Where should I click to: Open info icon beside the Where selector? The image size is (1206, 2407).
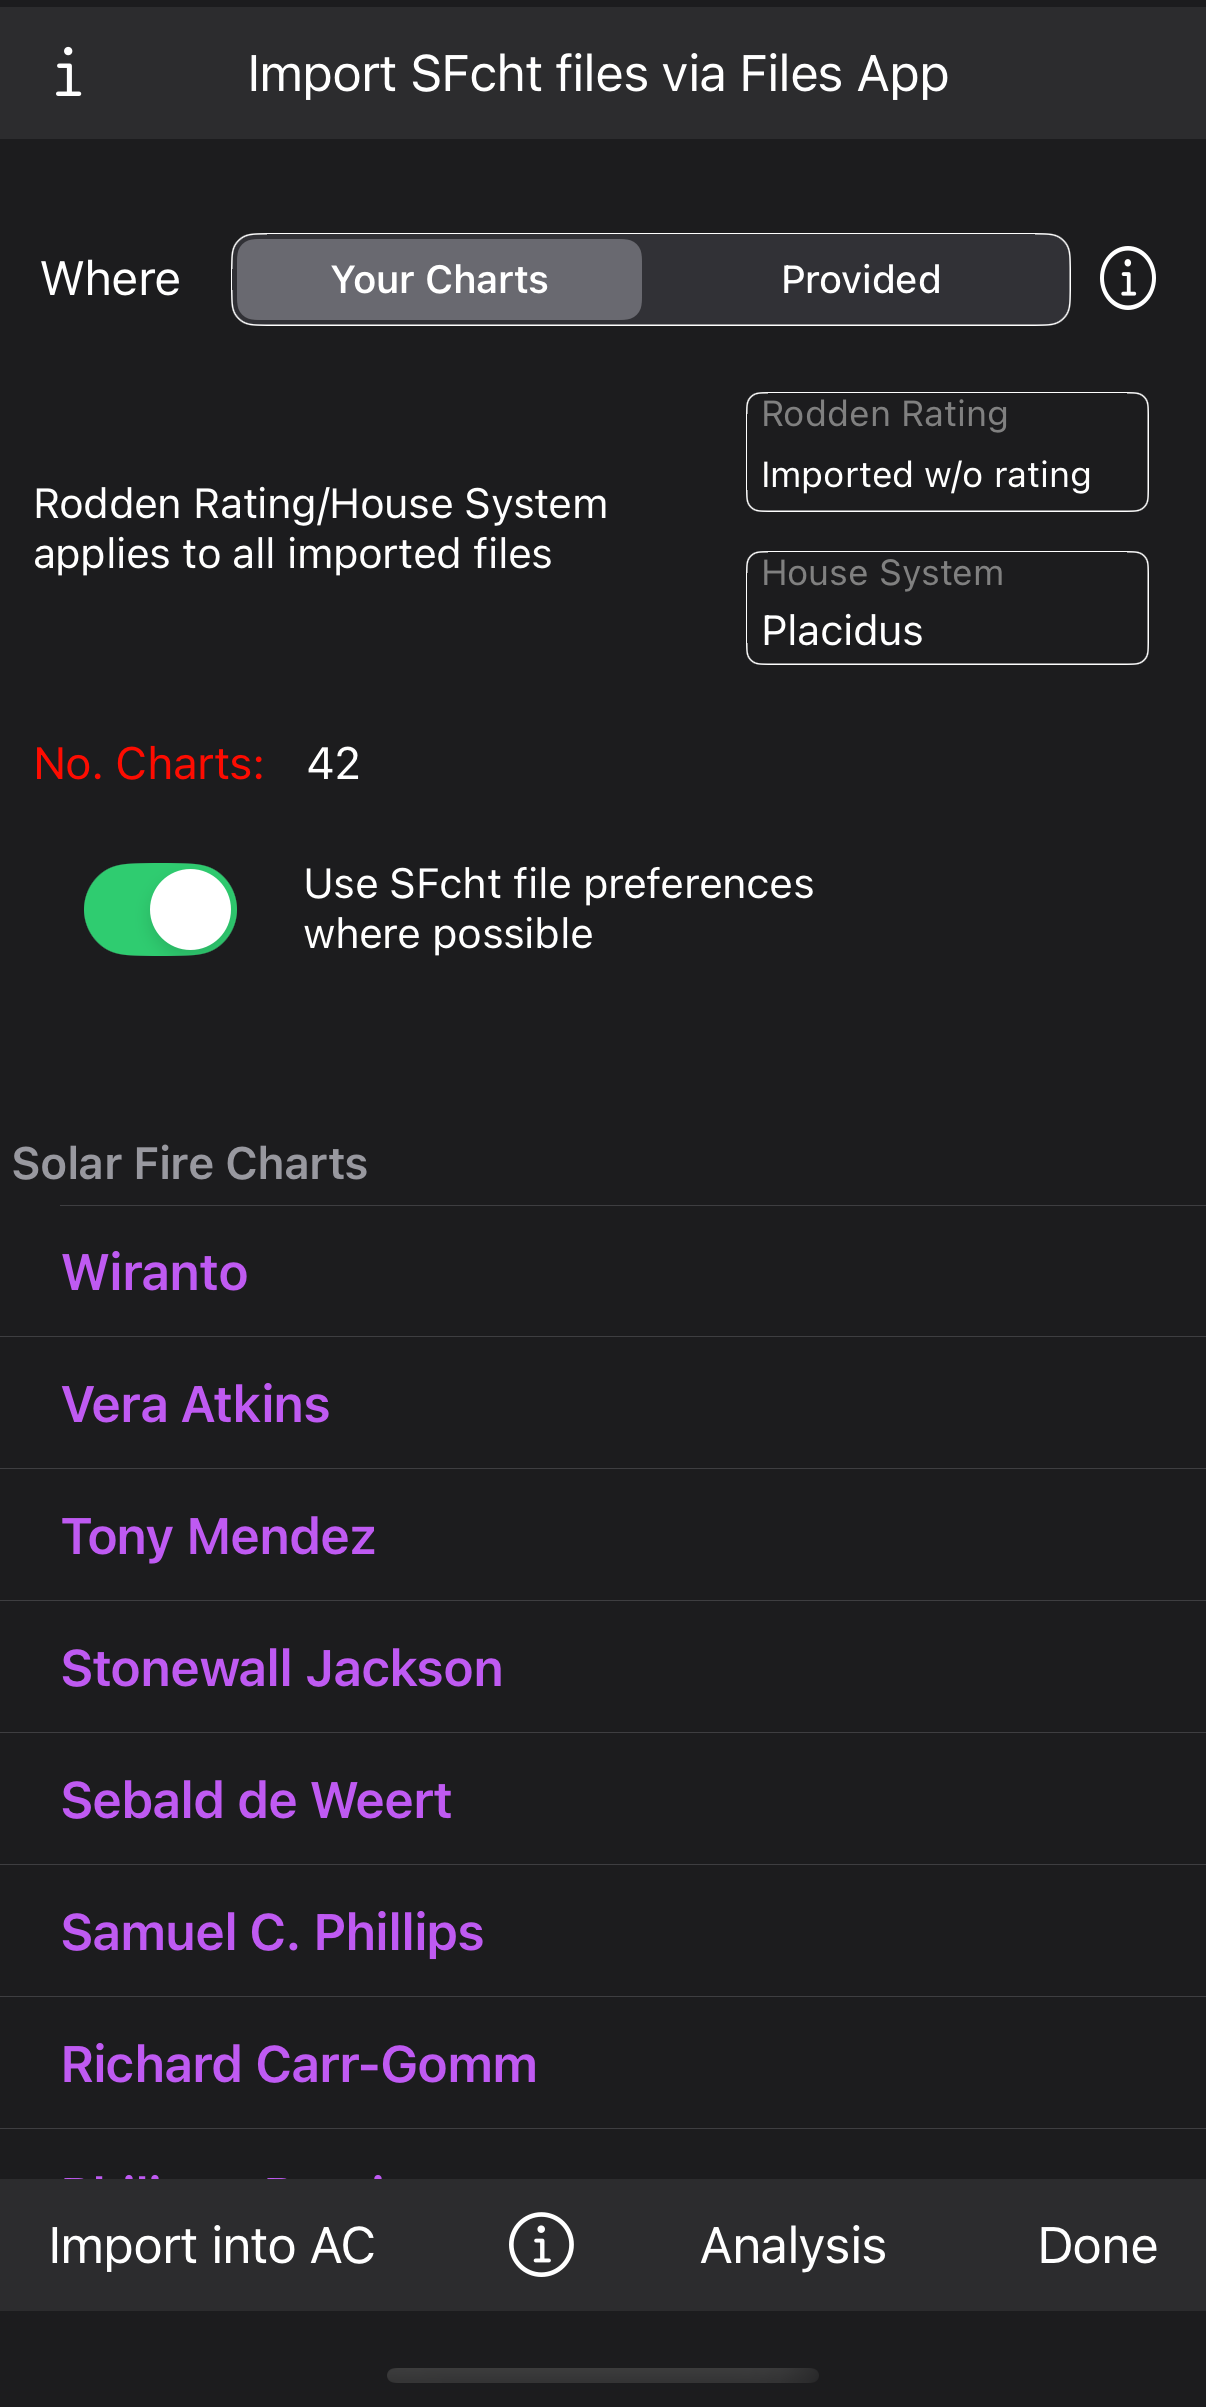point(1127,279)
